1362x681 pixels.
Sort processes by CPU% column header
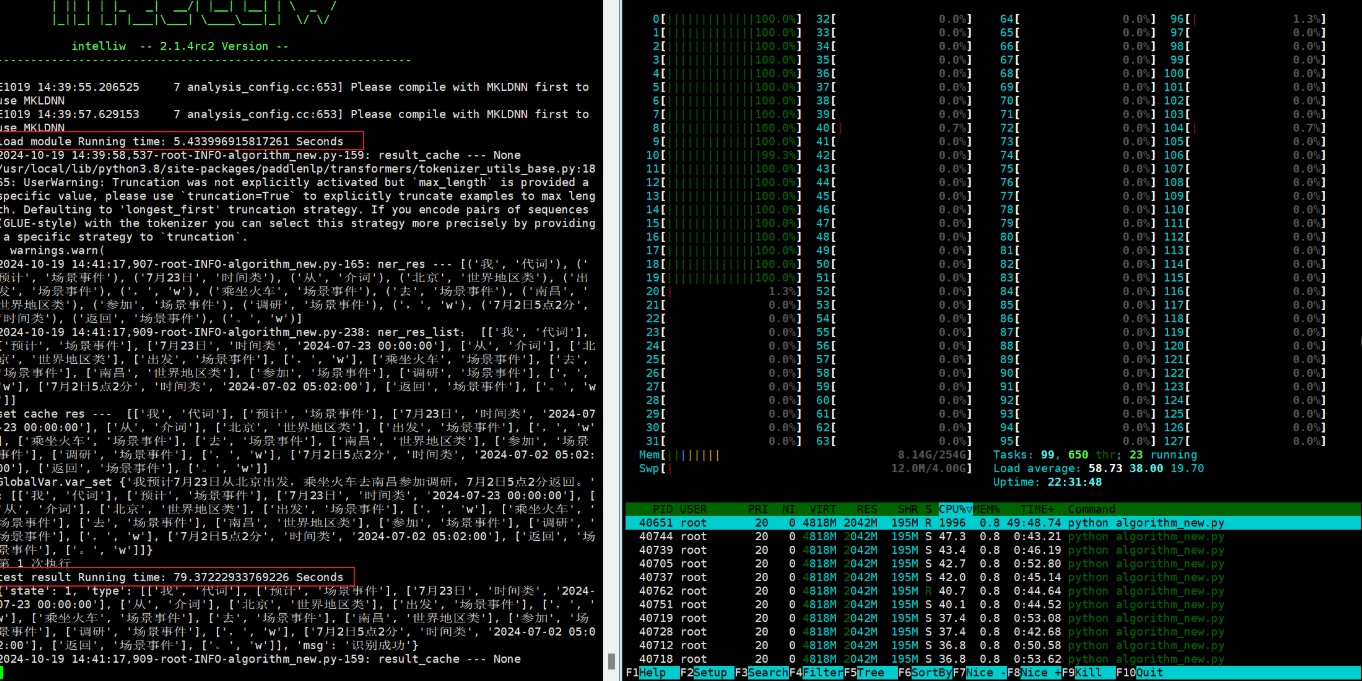(x=953, y=509)
